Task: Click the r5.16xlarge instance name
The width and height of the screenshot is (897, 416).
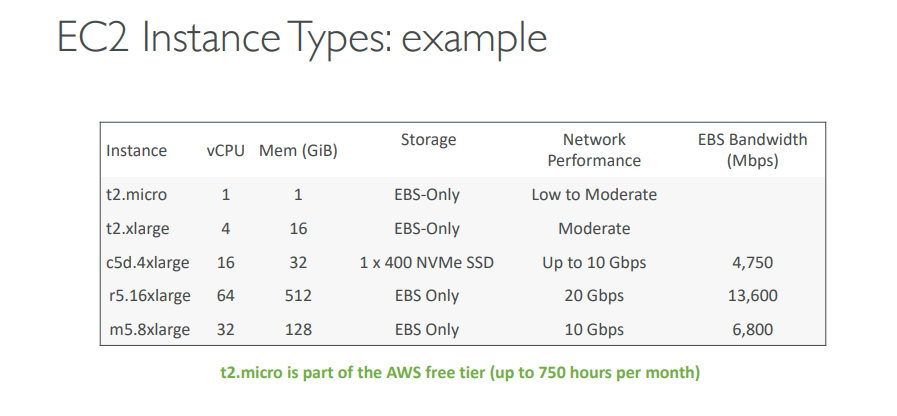Action: pyautogui.click(x=149, y=296)
